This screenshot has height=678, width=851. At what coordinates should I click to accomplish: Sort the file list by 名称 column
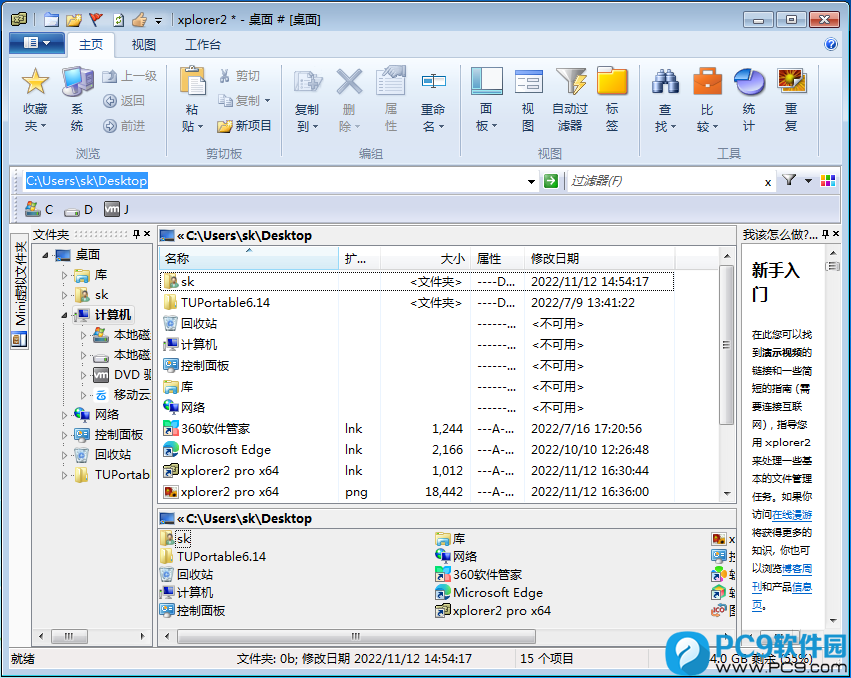pyautogui.click(x=249, y=258)
